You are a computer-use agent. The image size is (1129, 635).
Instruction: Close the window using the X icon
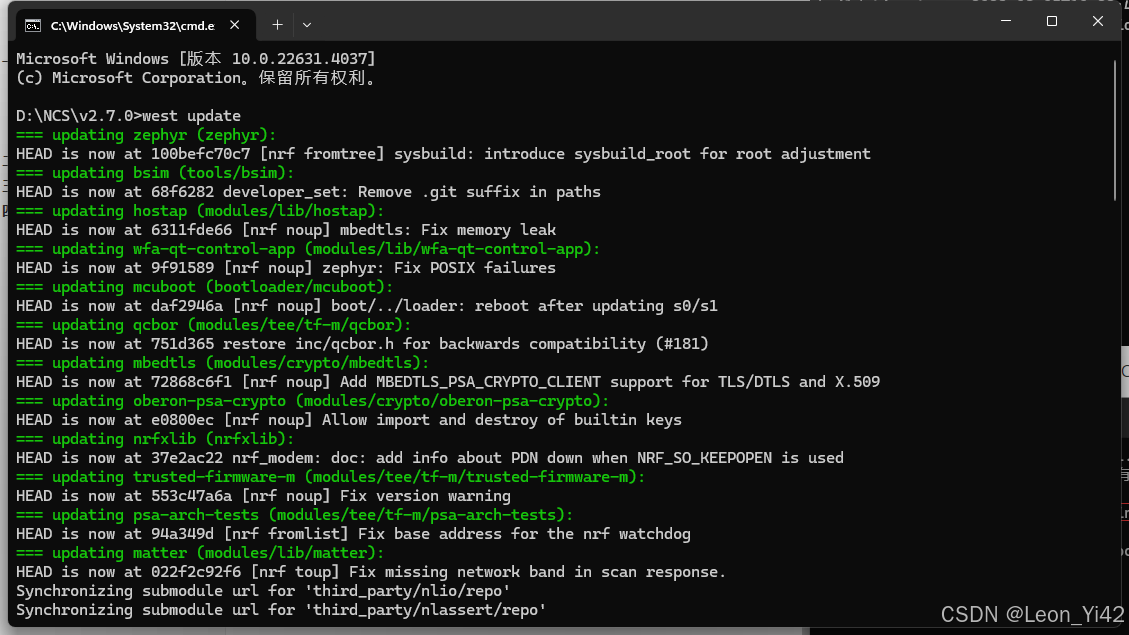click(1097, 21)
